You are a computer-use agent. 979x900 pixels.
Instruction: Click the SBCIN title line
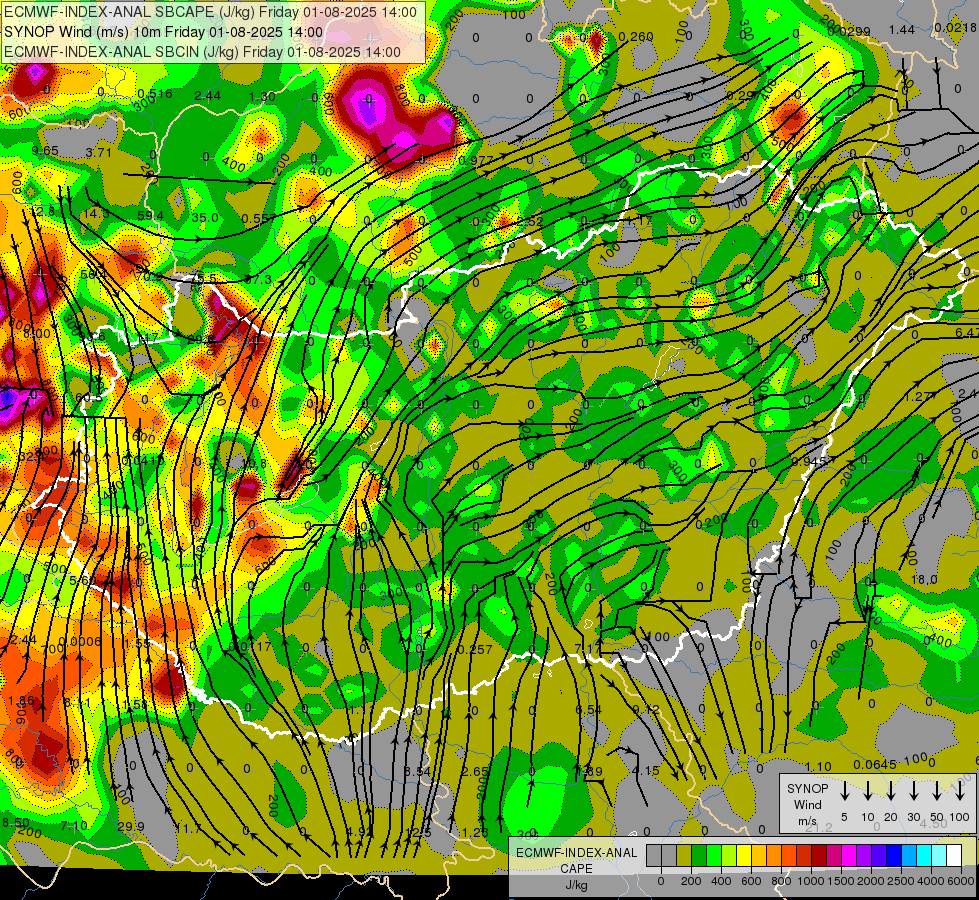(202, 52)
